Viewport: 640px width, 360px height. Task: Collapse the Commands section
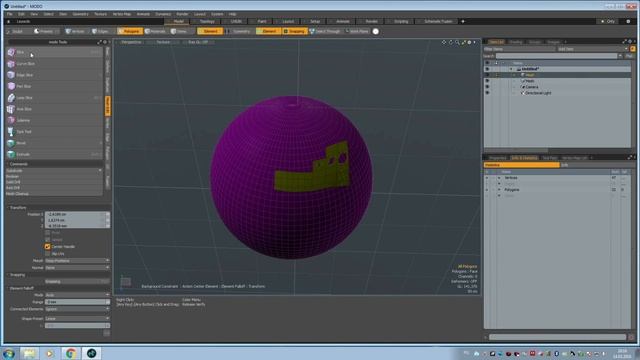(8, 164)
